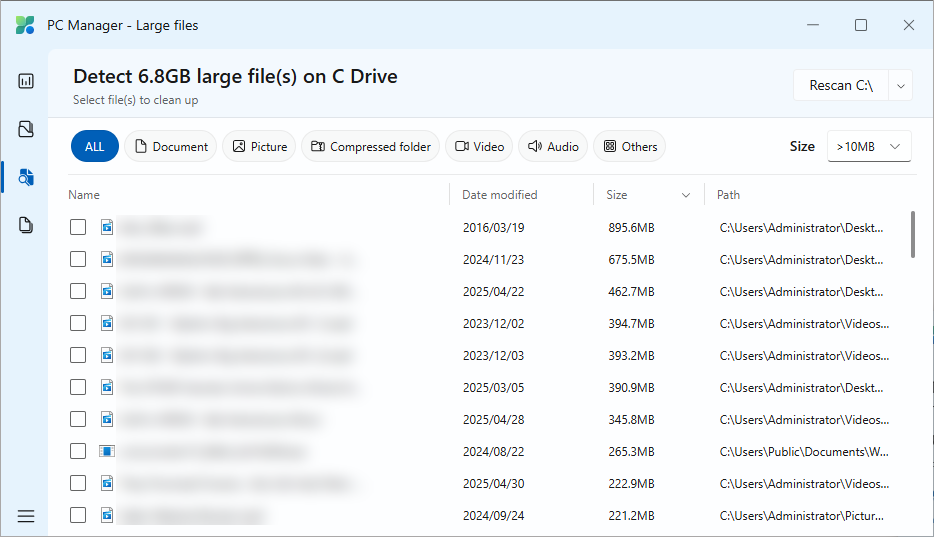Filter by Others file type
Screen dimensions: 934x537
630,146
